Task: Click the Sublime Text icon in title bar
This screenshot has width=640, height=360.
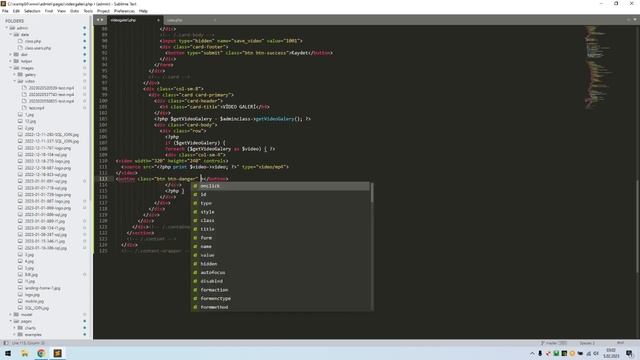Action: pos(3,3)
